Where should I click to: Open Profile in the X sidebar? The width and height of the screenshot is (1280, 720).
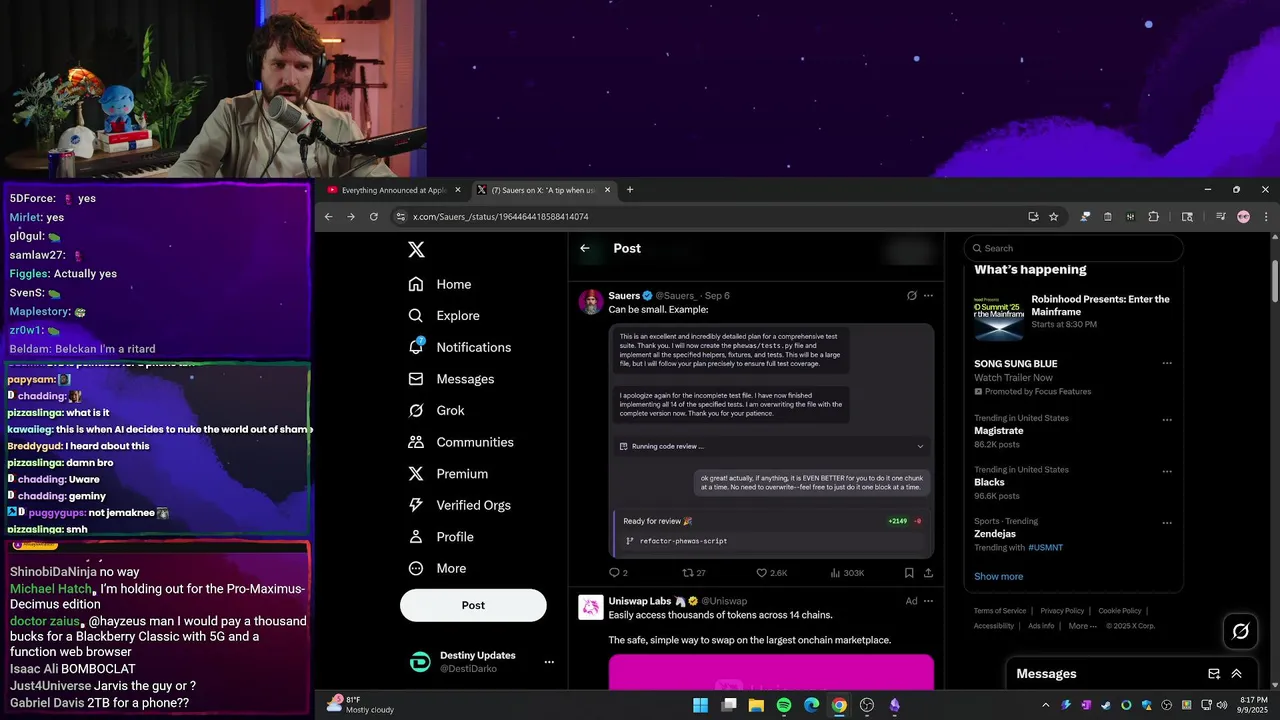[x=441, y=537]
